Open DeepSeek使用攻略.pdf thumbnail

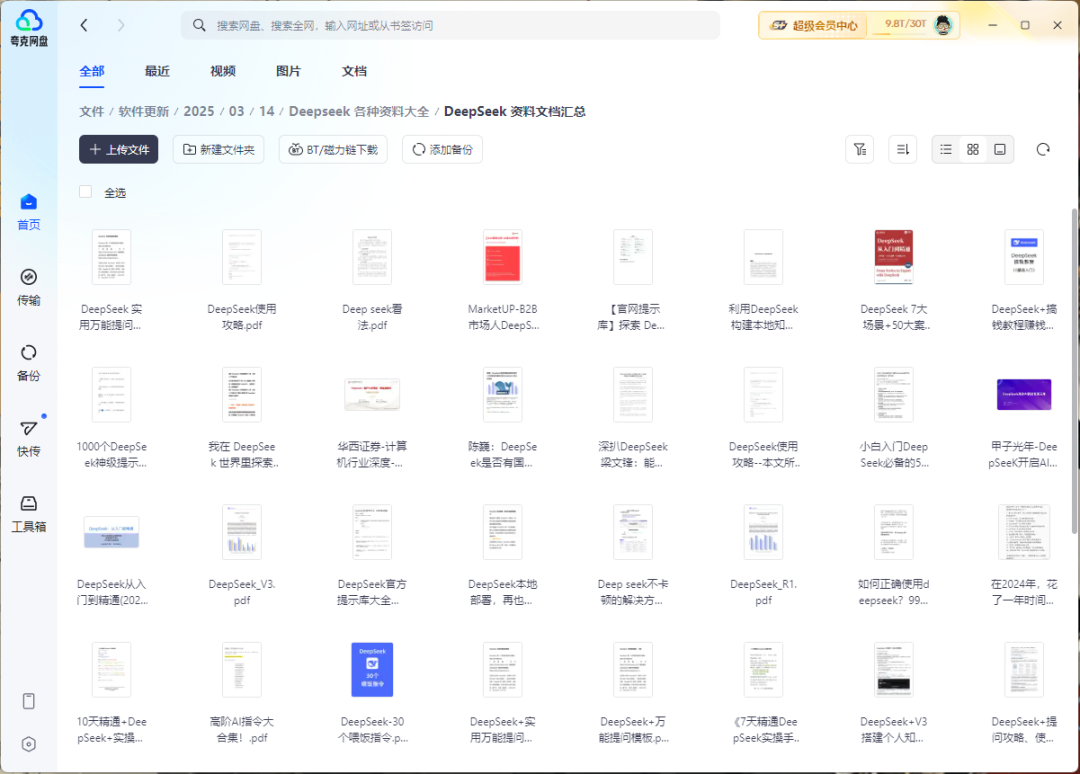coord(242,257)
